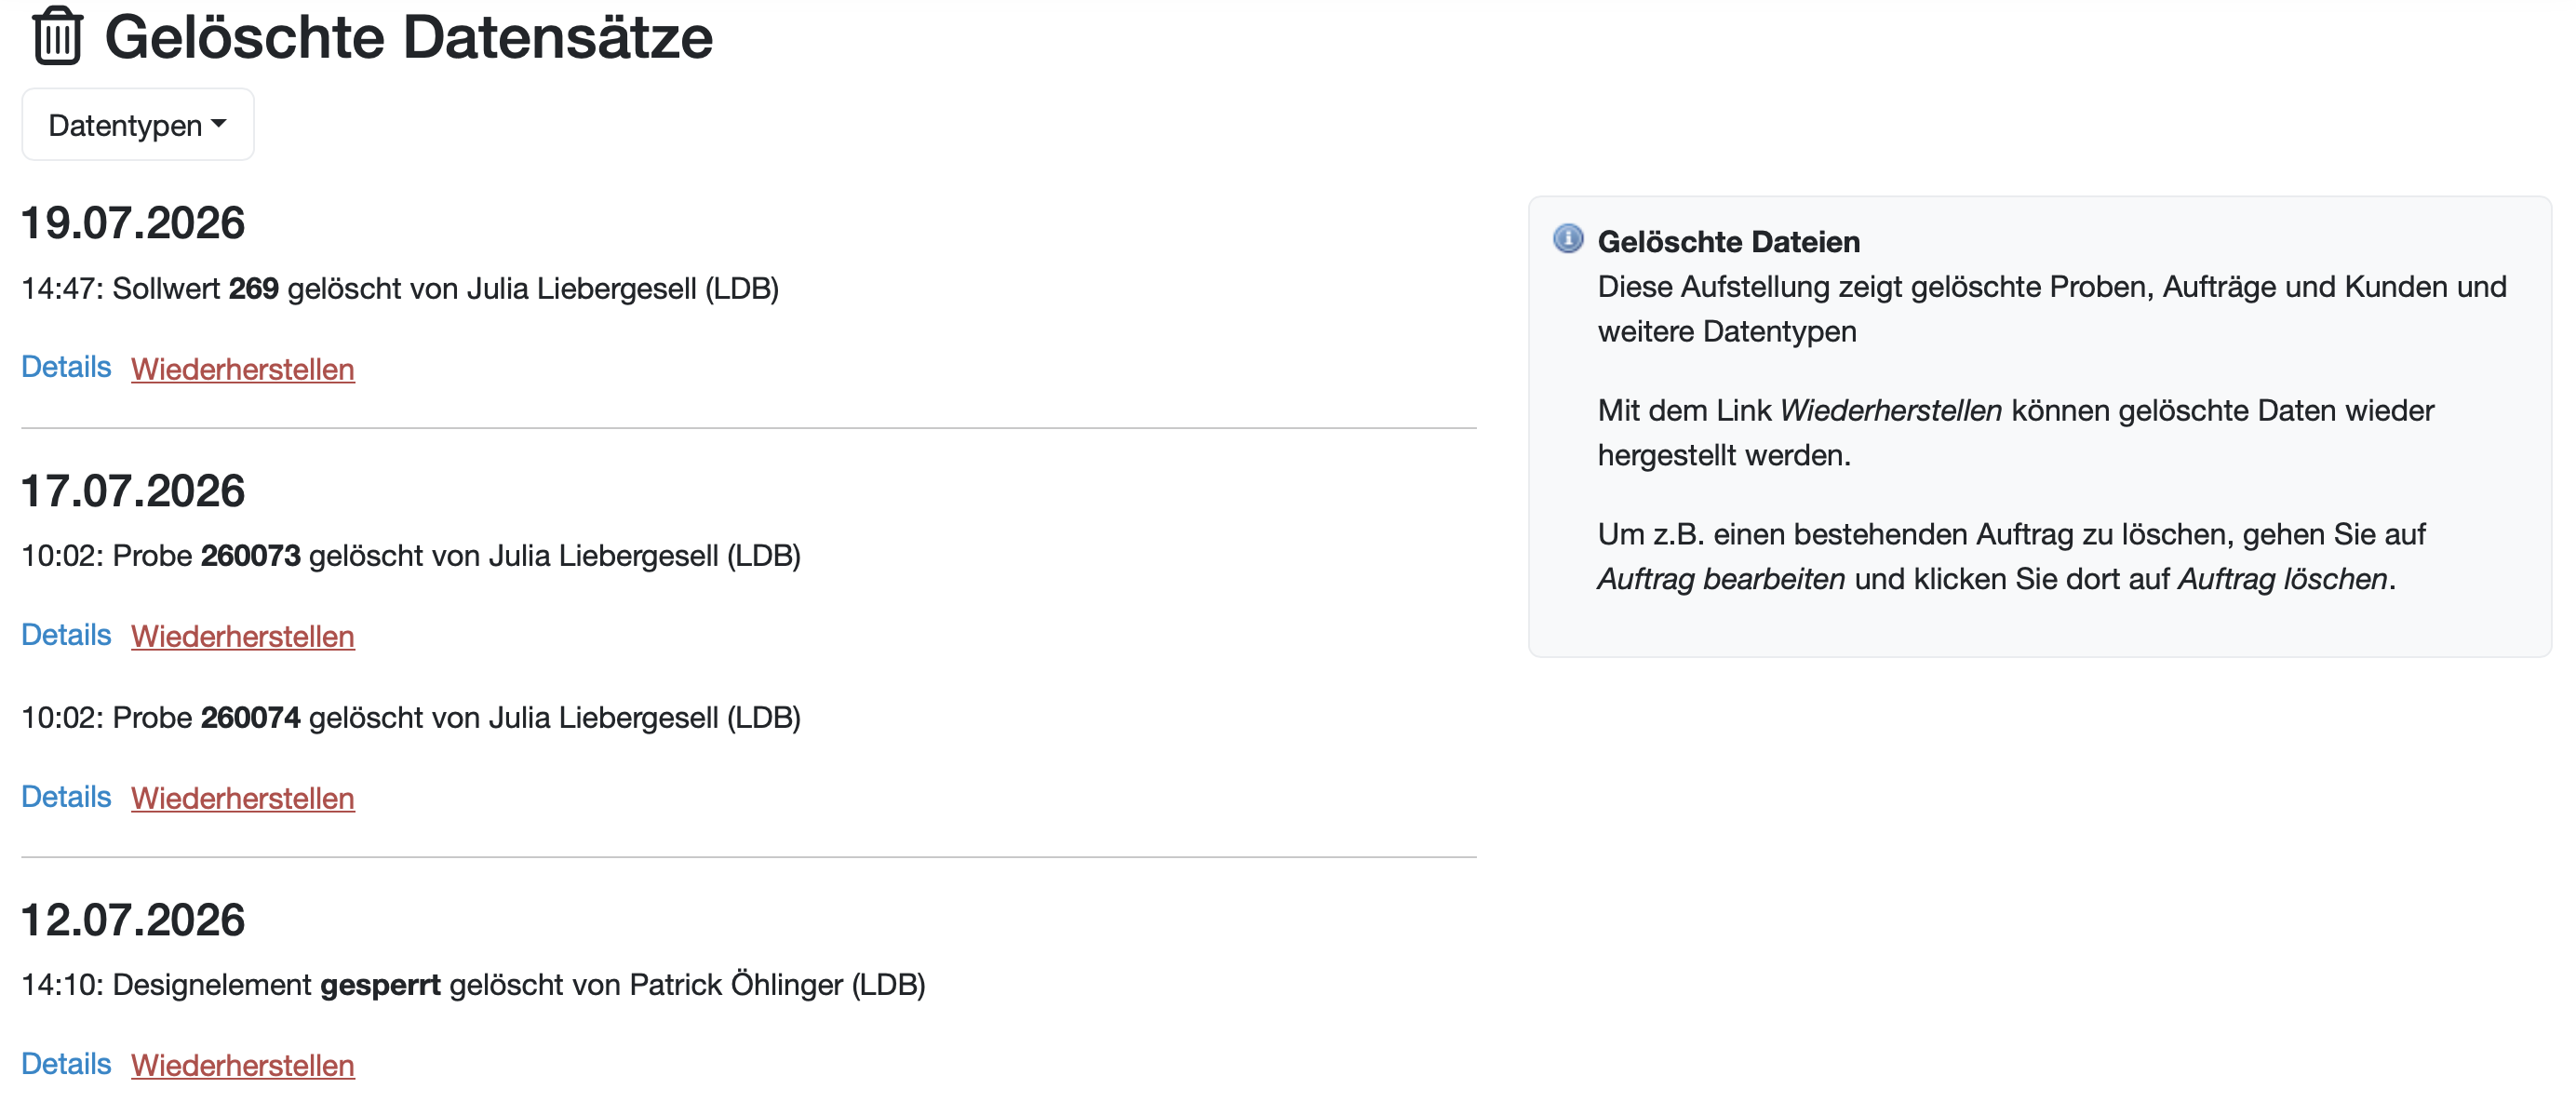Click the Datentypen dropdown caret arrow

point(219,124)
